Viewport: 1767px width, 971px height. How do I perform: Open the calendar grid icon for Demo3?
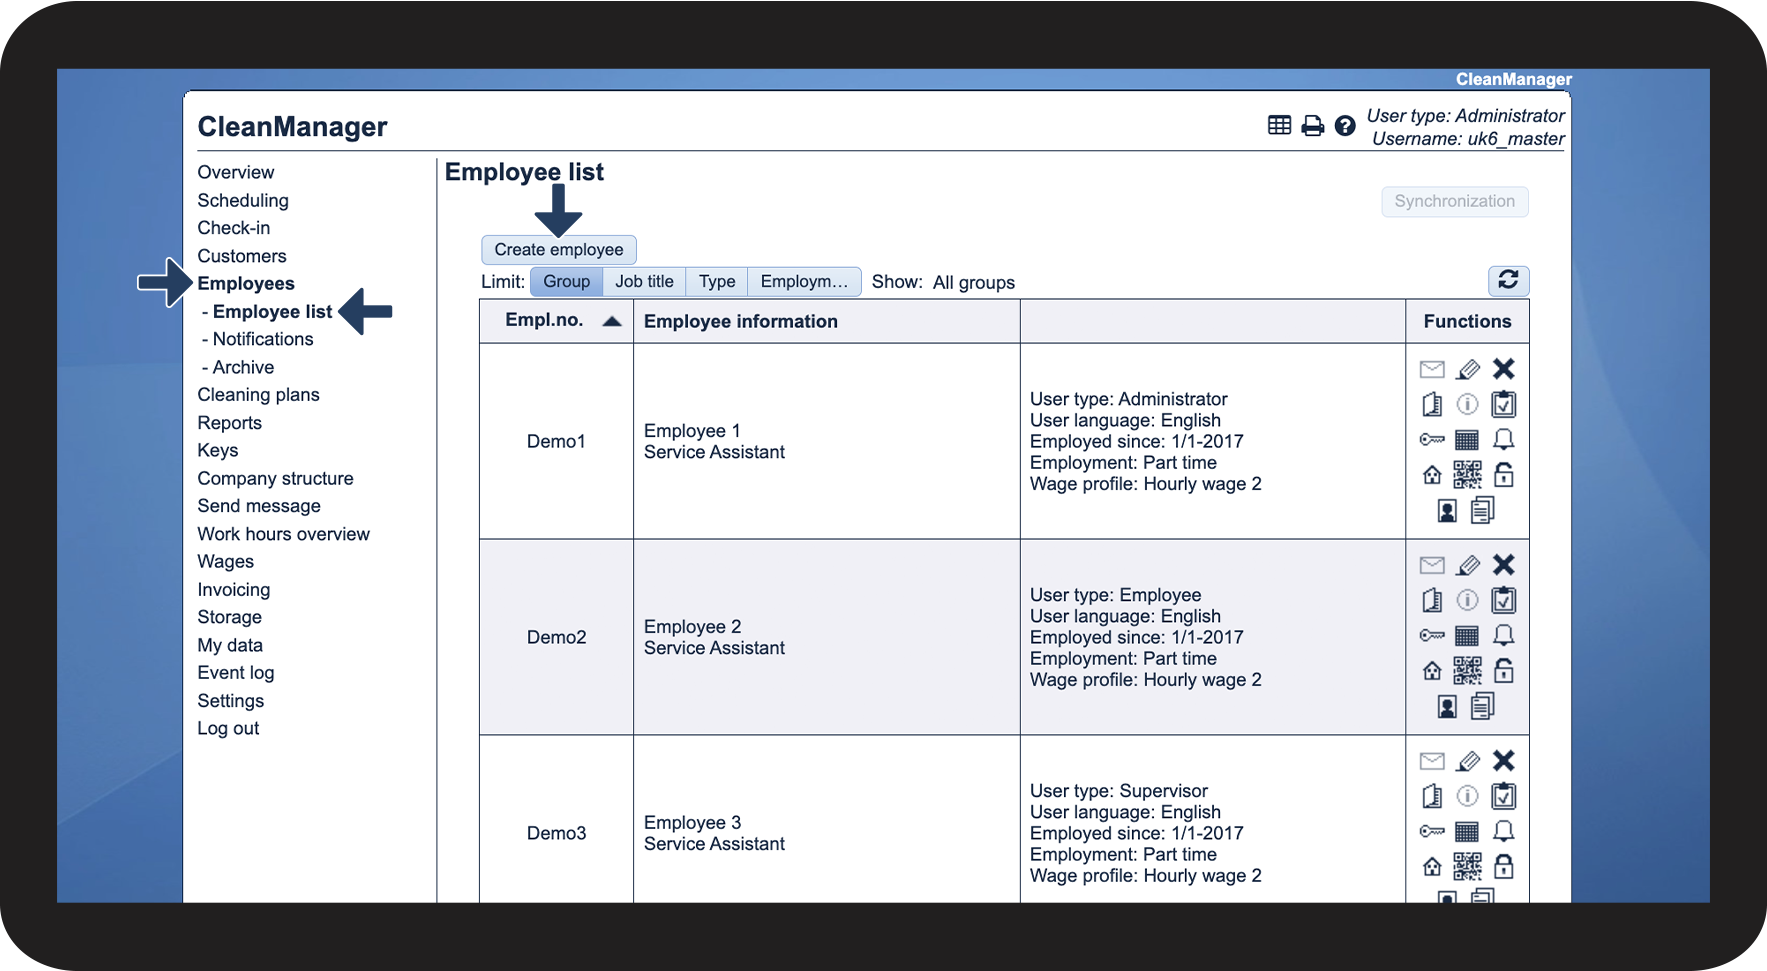(x=1467, y=831)
